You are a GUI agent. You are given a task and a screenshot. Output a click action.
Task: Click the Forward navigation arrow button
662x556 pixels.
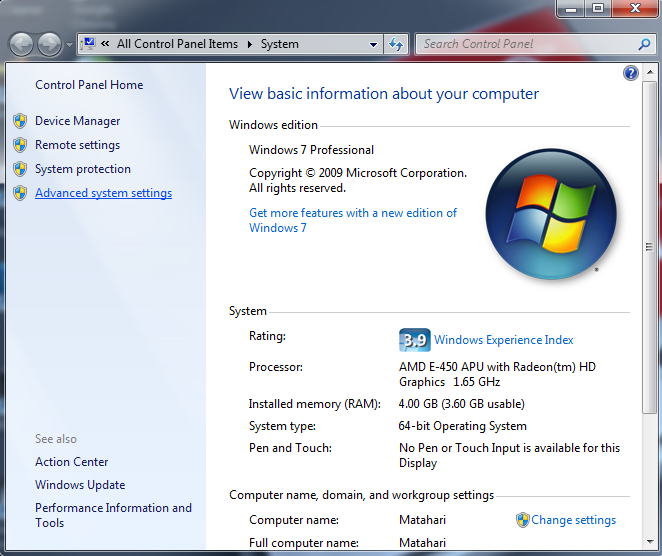click(x=50, y=44)
